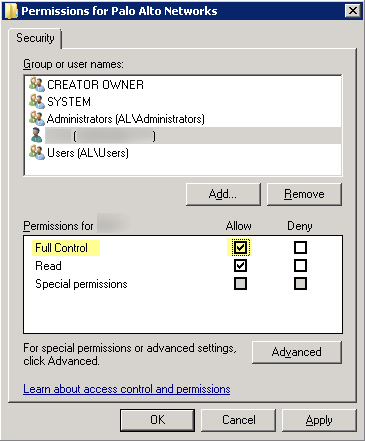
Task: Toggle Deny checkbox for Special permissions
Action: coord(300,284)
